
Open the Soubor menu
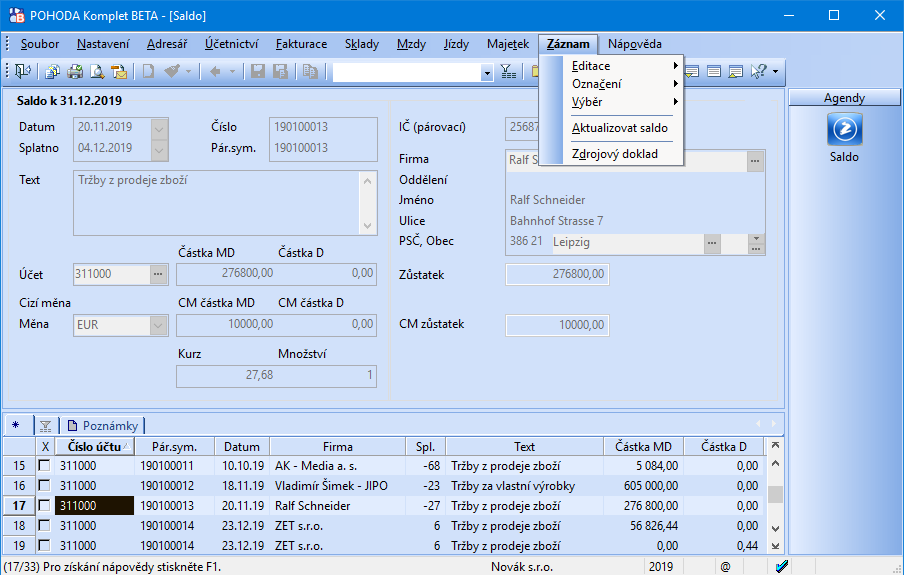tap(40, 44)
